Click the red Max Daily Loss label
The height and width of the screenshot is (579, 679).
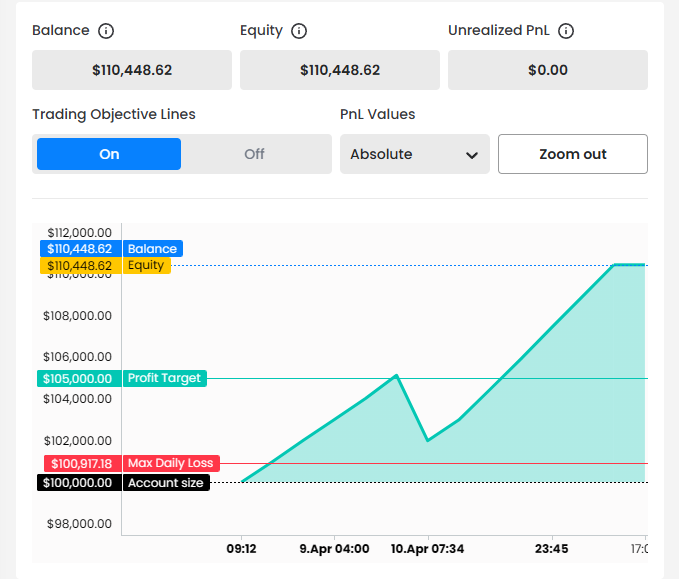170,464
